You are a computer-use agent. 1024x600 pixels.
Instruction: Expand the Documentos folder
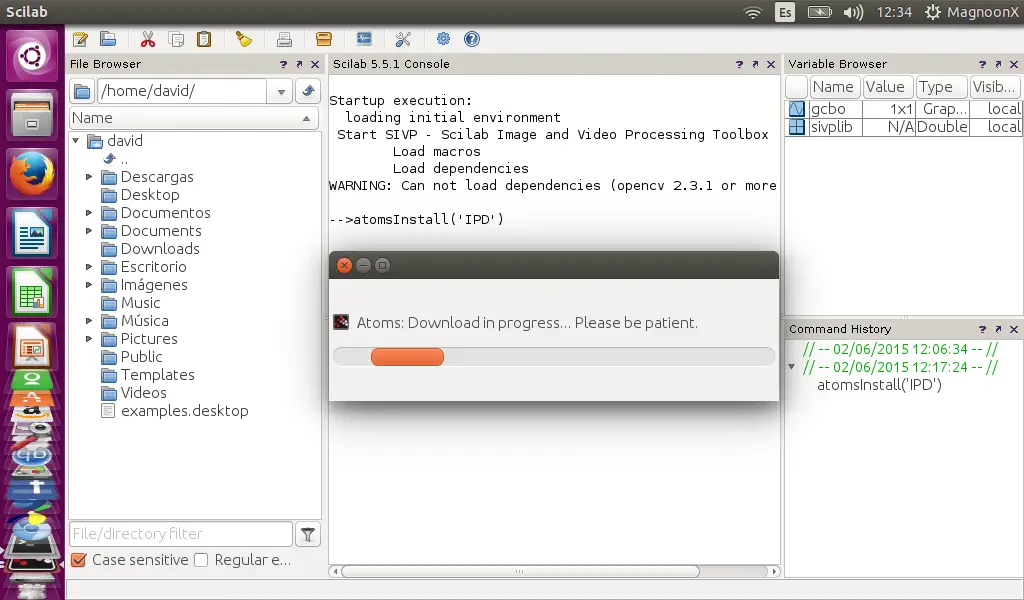(x=89, y=213)
